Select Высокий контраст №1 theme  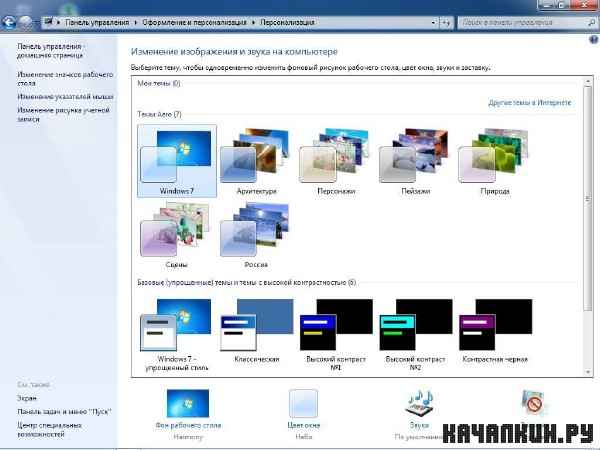click(x=336, y=335)
